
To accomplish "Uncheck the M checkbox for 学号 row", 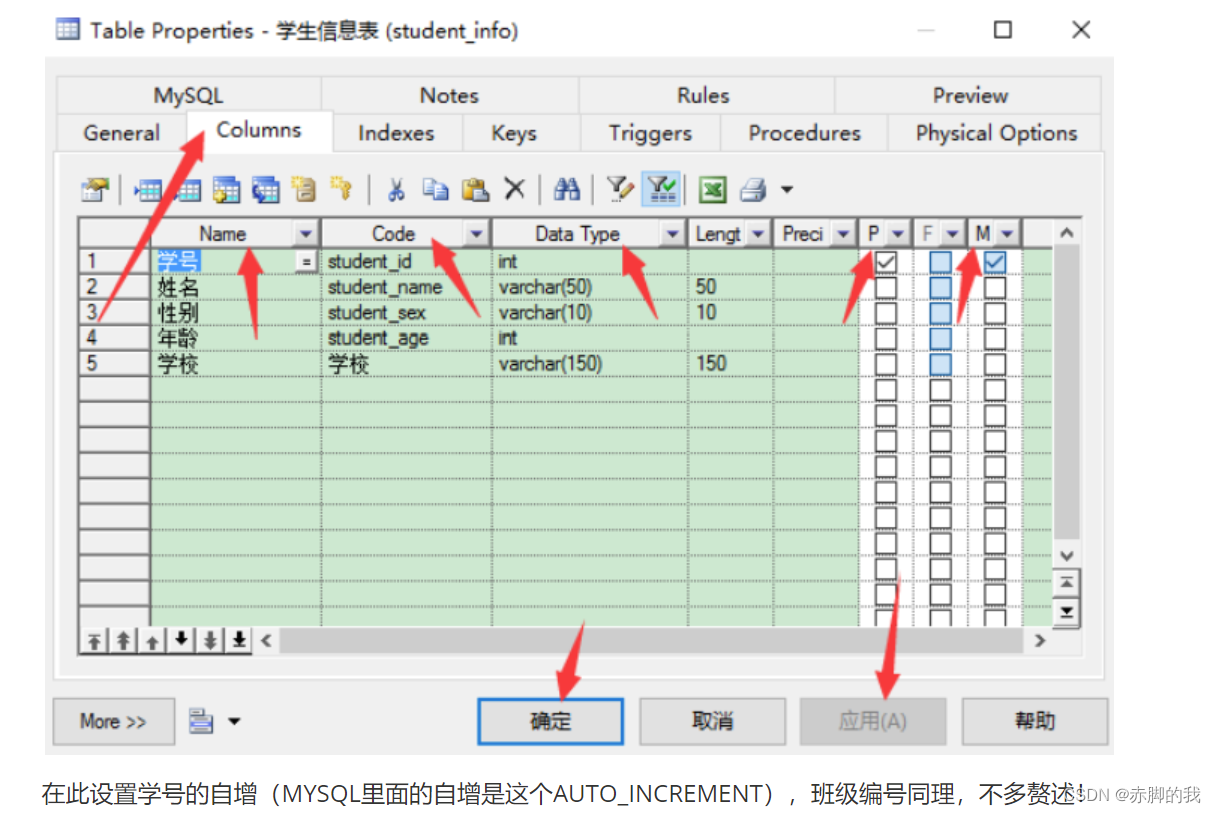I will pyautogui.click(x=995, y=261).
